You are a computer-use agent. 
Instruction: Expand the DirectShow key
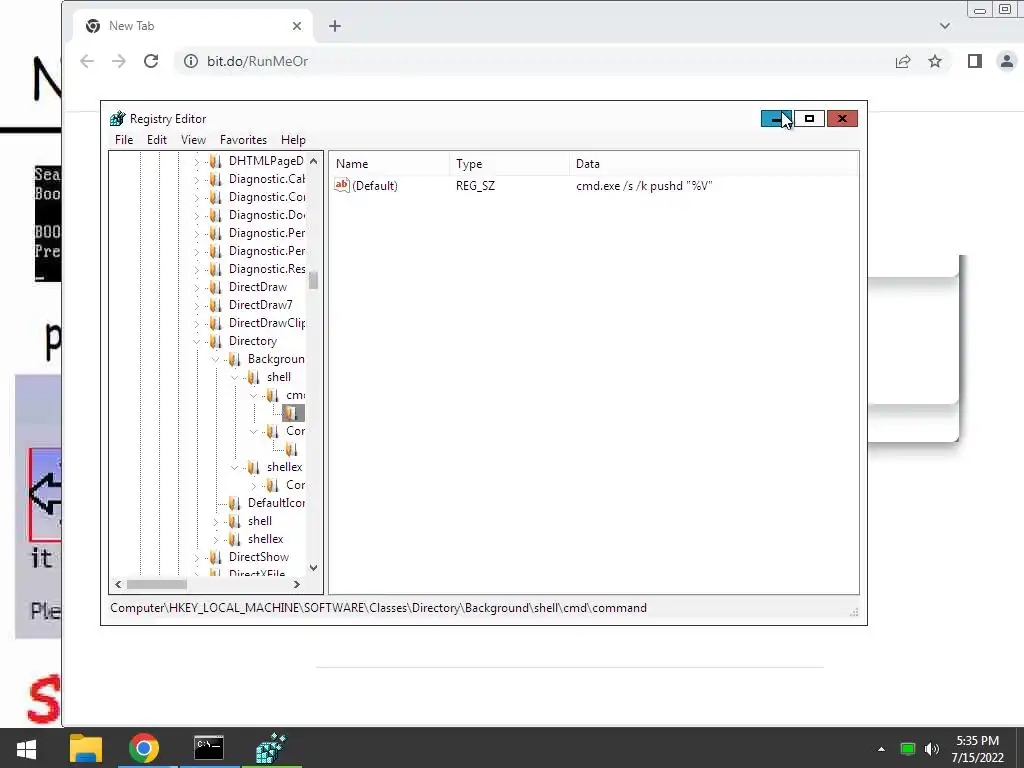[x=197, y=557]
